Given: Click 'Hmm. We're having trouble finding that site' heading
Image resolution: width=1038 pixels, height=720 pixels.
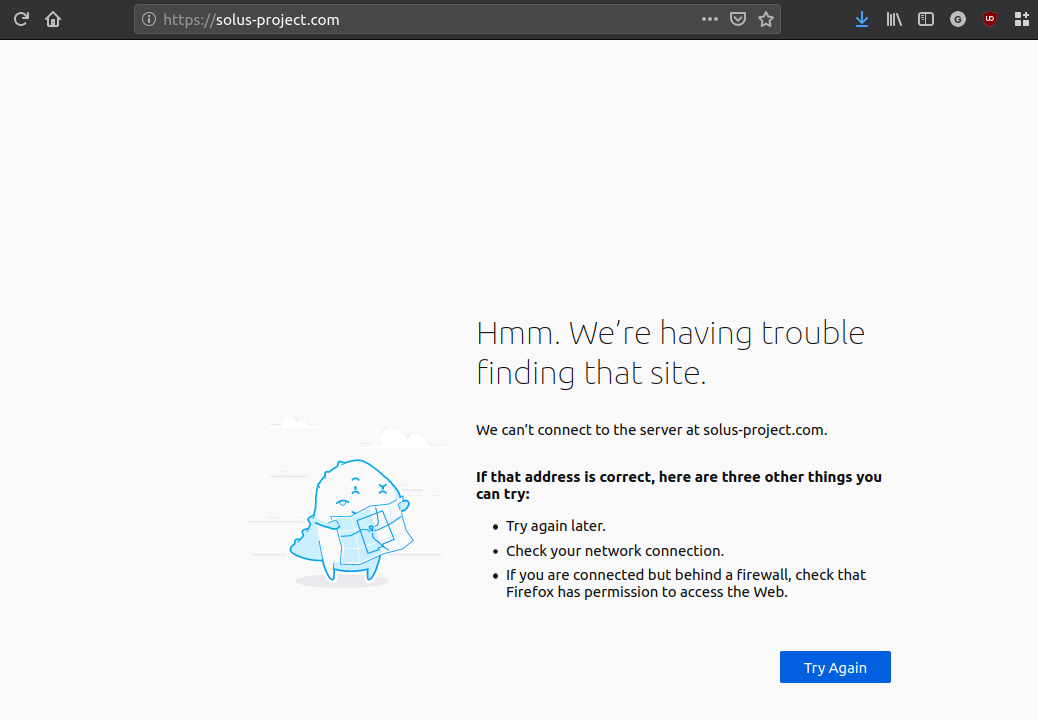Looking at the screenshot, I should (670, 353).
